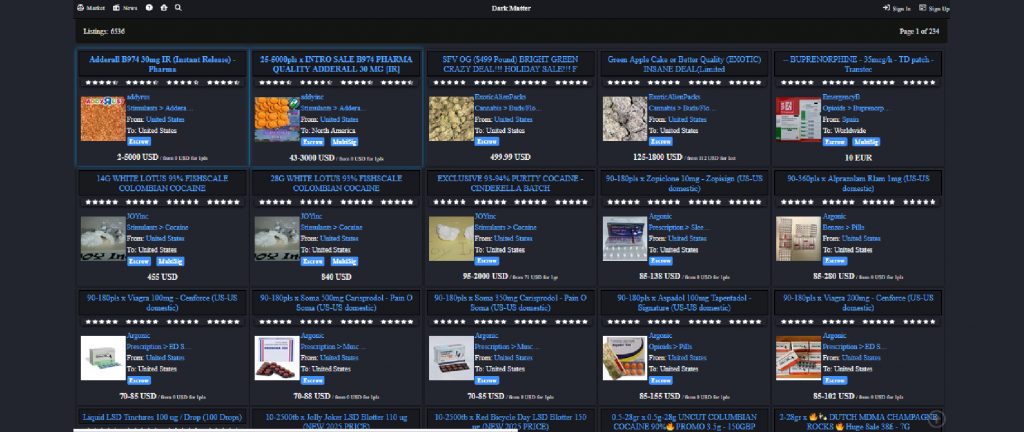The width and height of the screenshot is (1024, 432).
Task: Click the round help icon in top bar
Action: point(150,8)
